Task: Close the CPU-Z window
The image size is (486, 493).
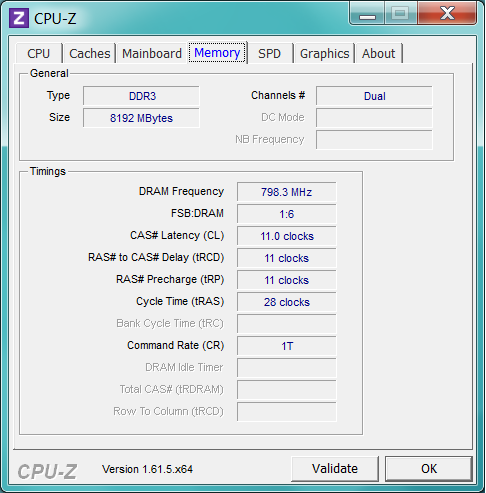Action: coord(447,13)
